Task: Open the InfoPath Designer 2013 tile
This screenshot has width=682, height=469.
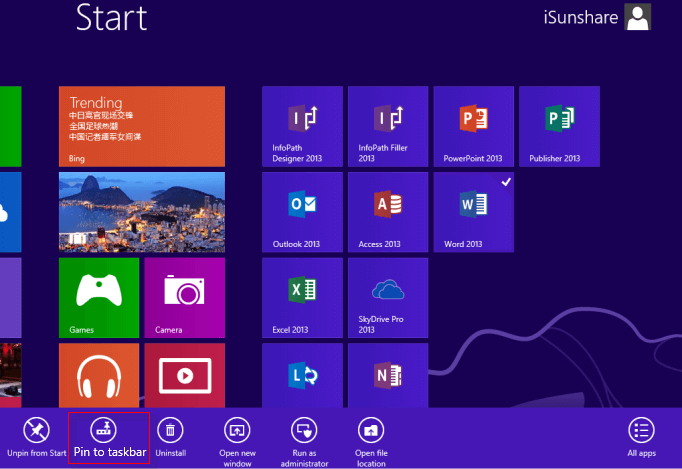Action: 302,126
